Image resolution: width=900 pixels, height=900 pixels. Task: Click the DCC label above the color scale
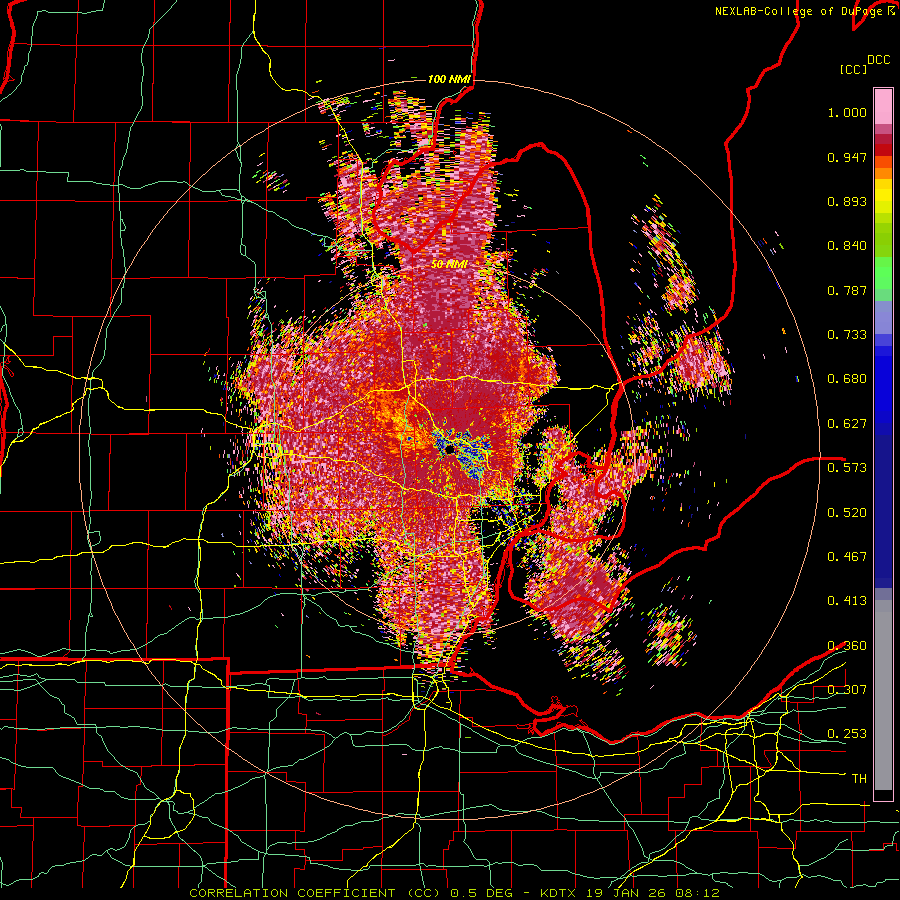click(x=878, y=60)
